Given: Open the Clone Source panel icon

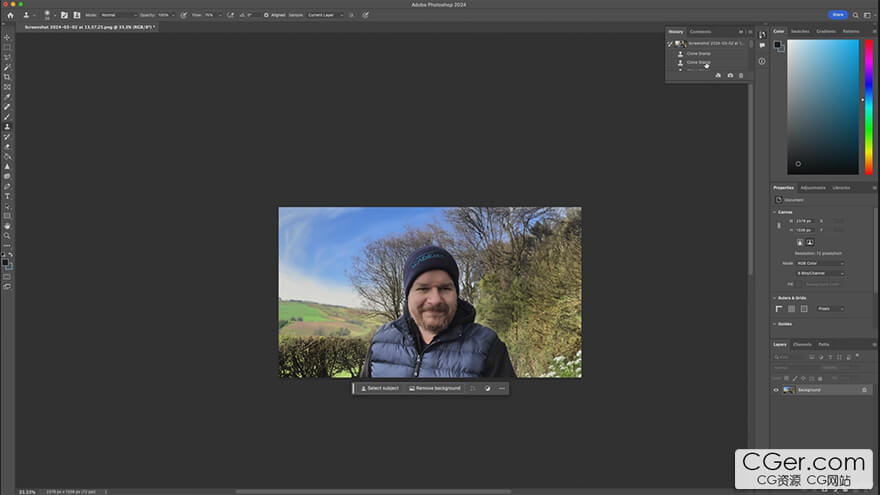Looking at the screenshot, I should pos(76,15).
